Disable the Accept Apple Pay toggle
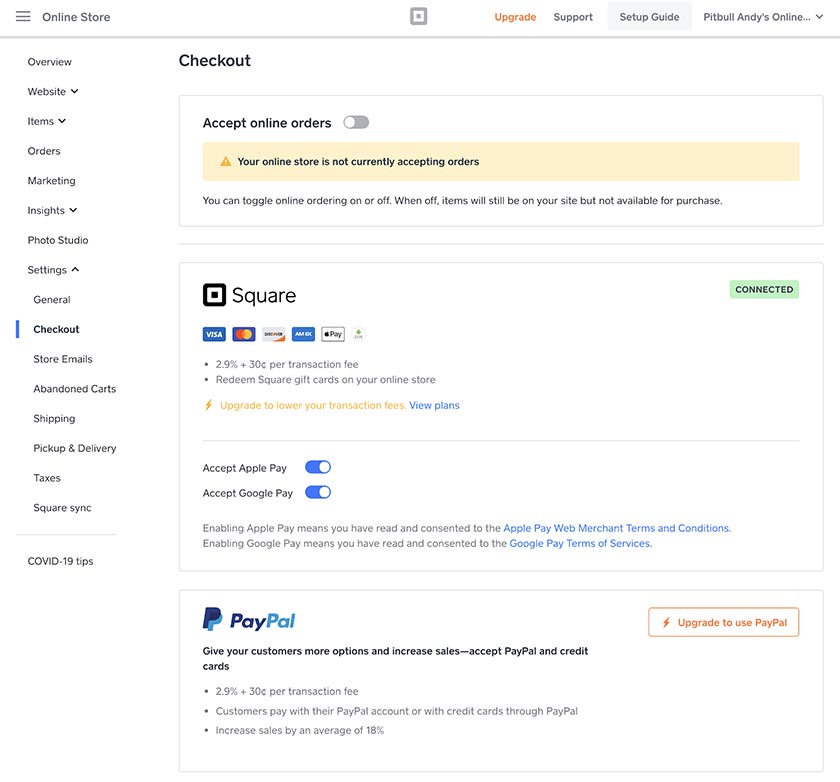840x782 pixels. [318, 467]
